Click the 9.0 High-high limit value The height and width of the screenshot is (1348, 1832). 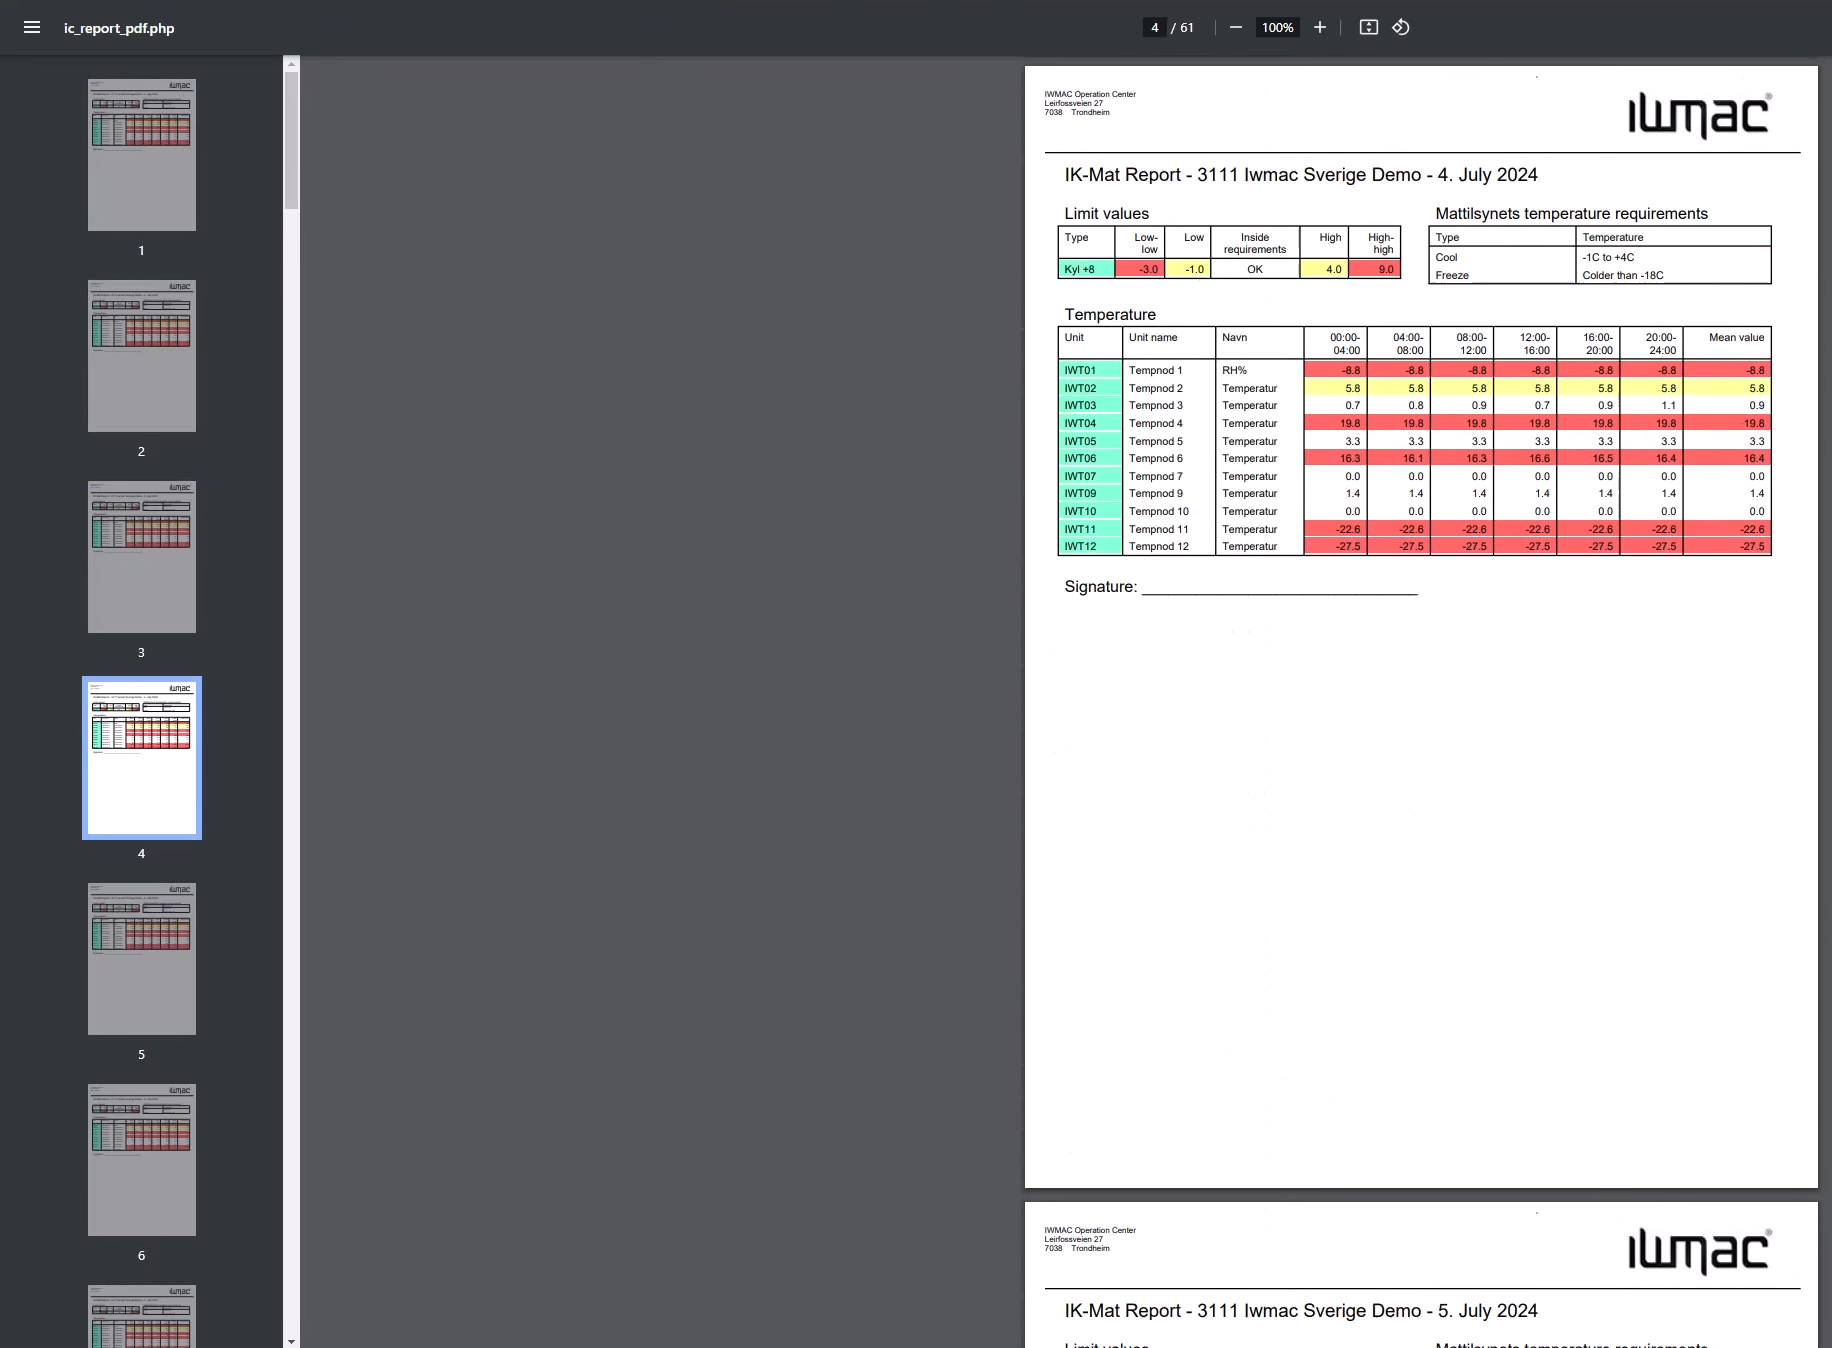point(1375,269)
